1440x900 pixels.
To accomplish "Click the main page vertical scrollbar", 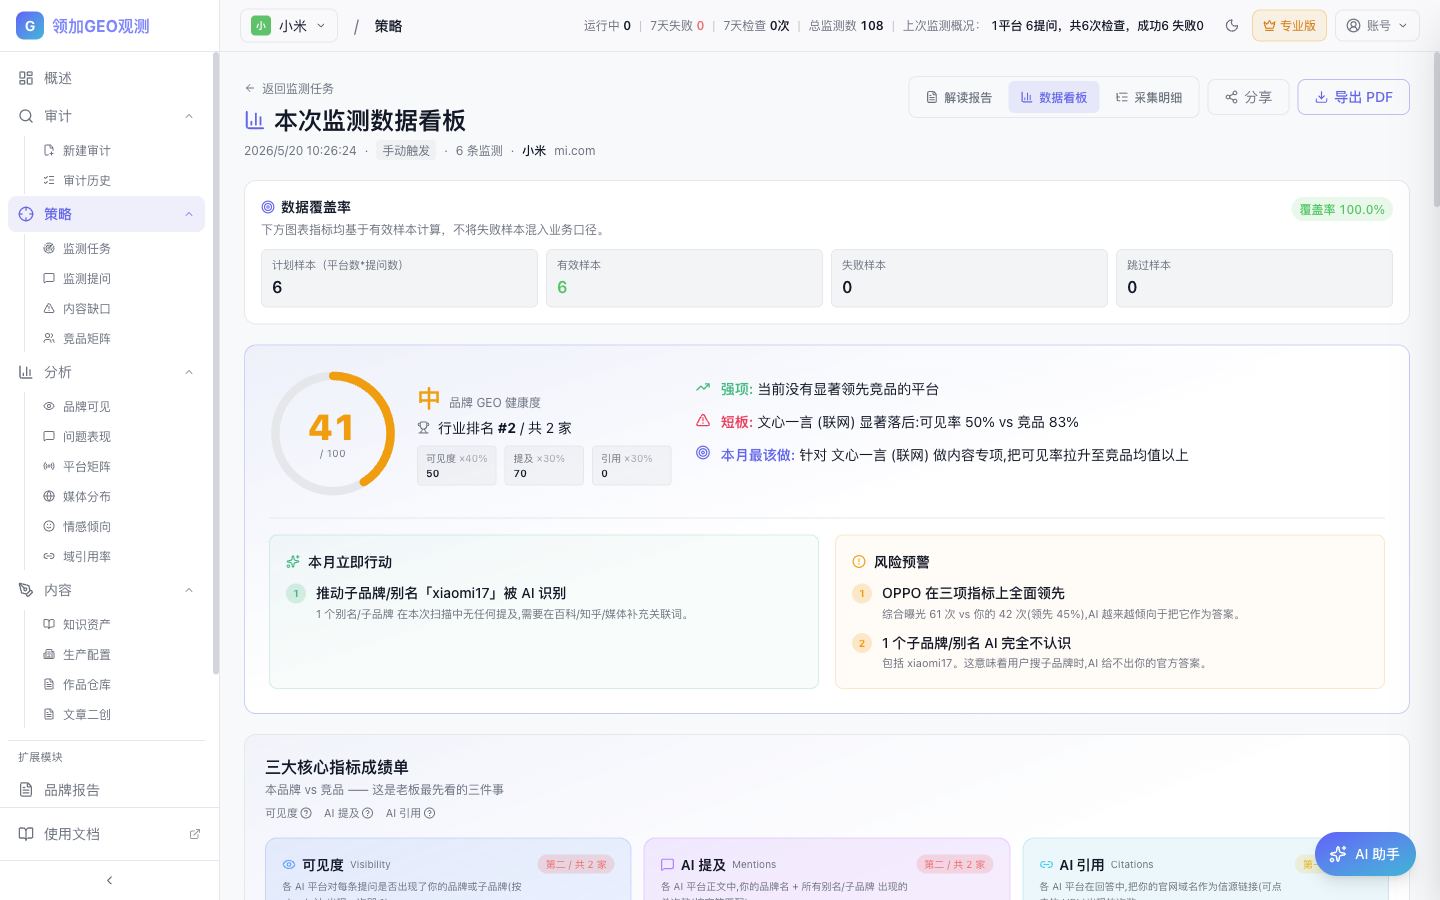I will tap(1436, 130).
